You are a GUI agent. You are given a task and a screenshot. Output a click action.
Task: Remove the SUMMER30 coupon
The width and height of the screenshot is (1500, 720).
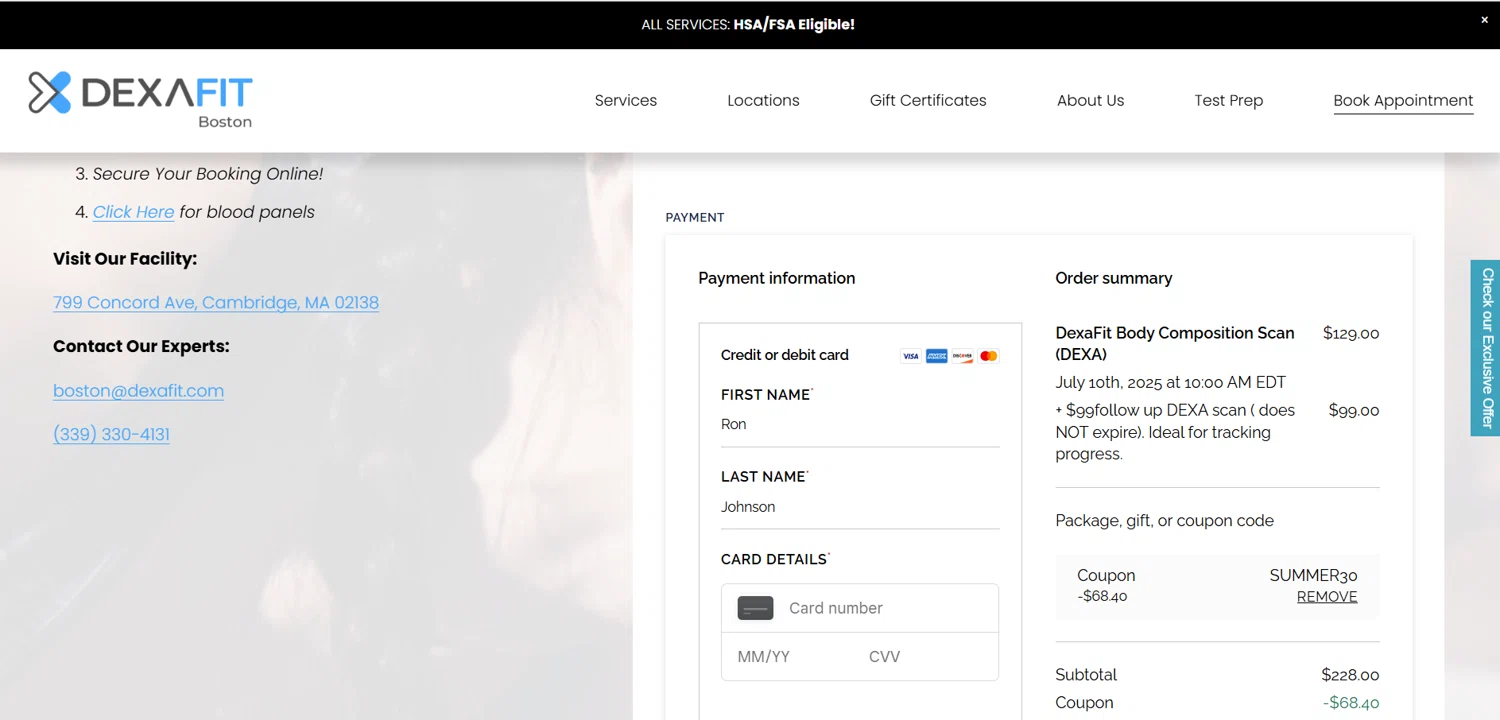point(1327,597)
